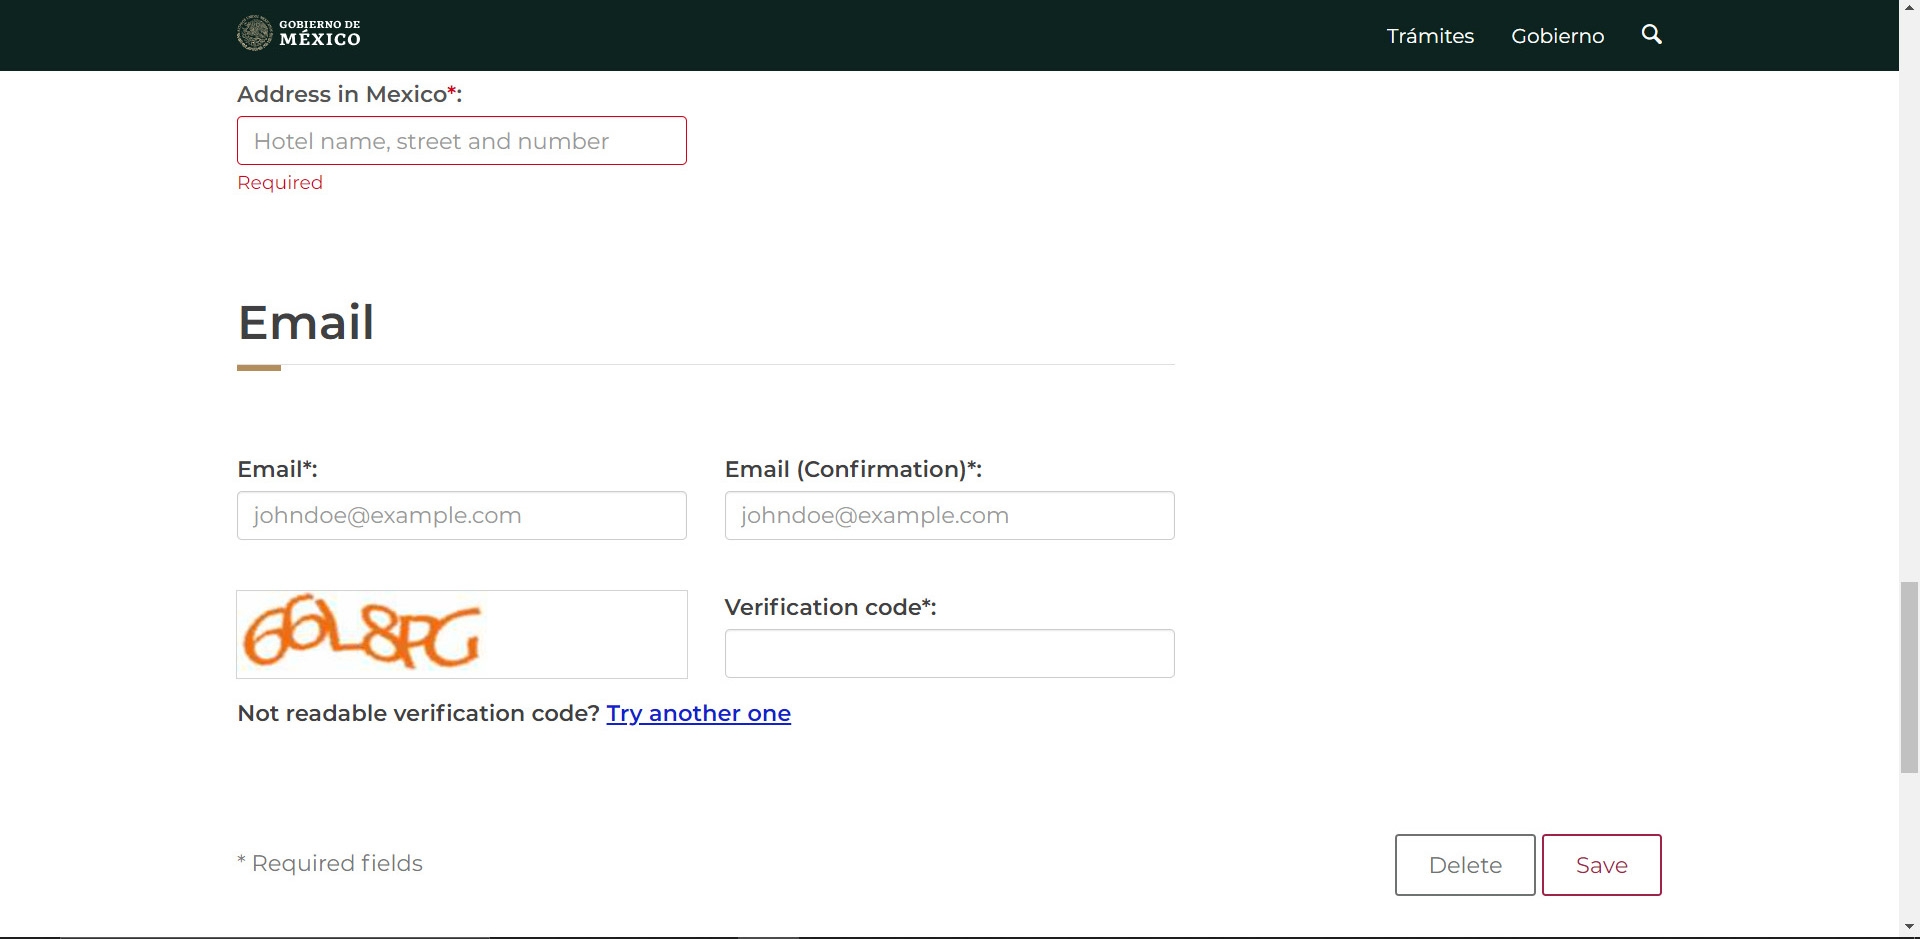Click the scrollbar down arrow
The width and height of the screenshot is (1920, 939).
pos(1909,927)
